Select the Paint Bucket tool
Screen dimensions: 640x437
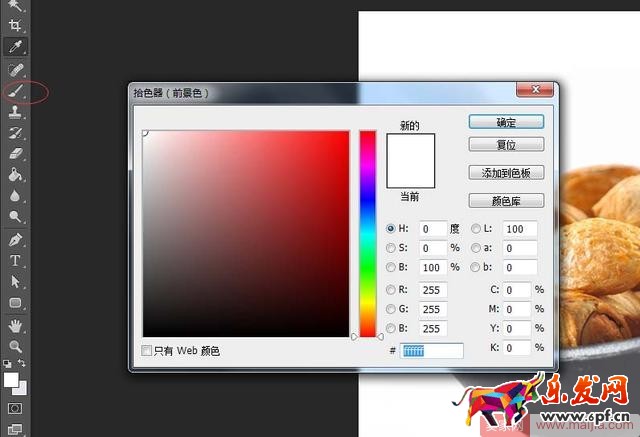point(15,175)
